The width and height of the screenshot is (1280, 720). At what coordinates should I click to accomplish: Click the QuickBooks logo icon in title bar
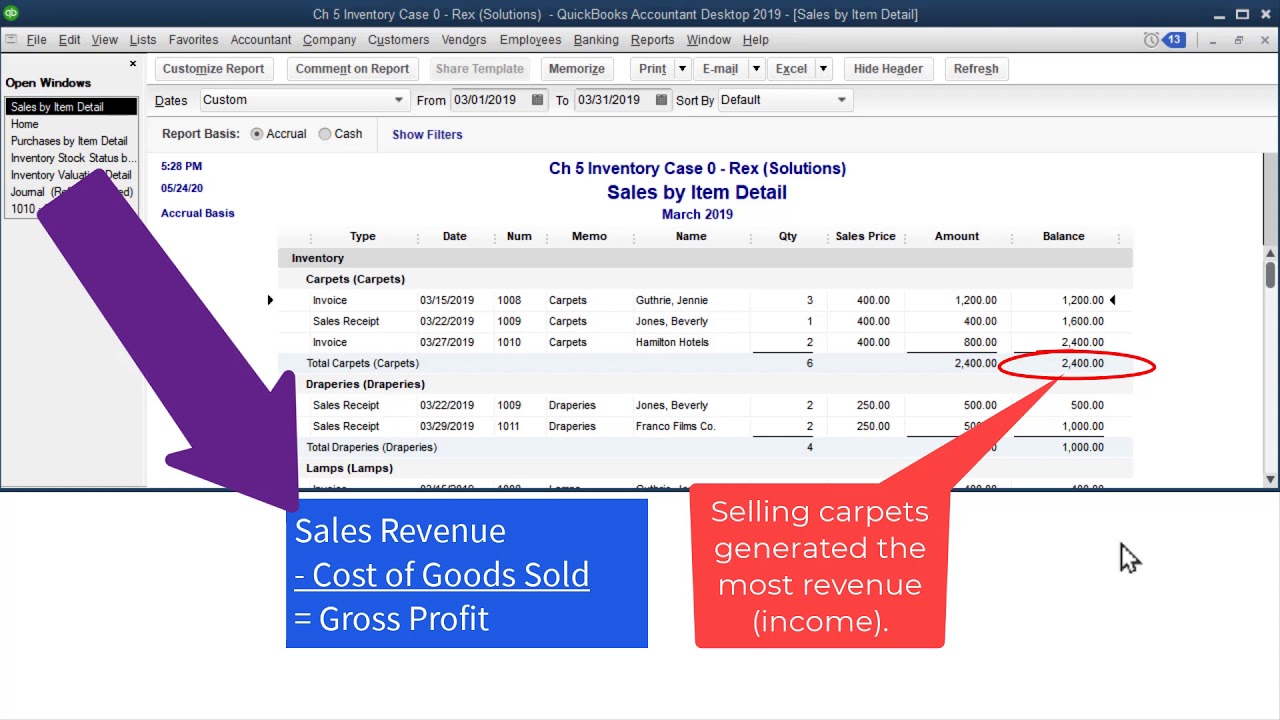click(11, 13)
